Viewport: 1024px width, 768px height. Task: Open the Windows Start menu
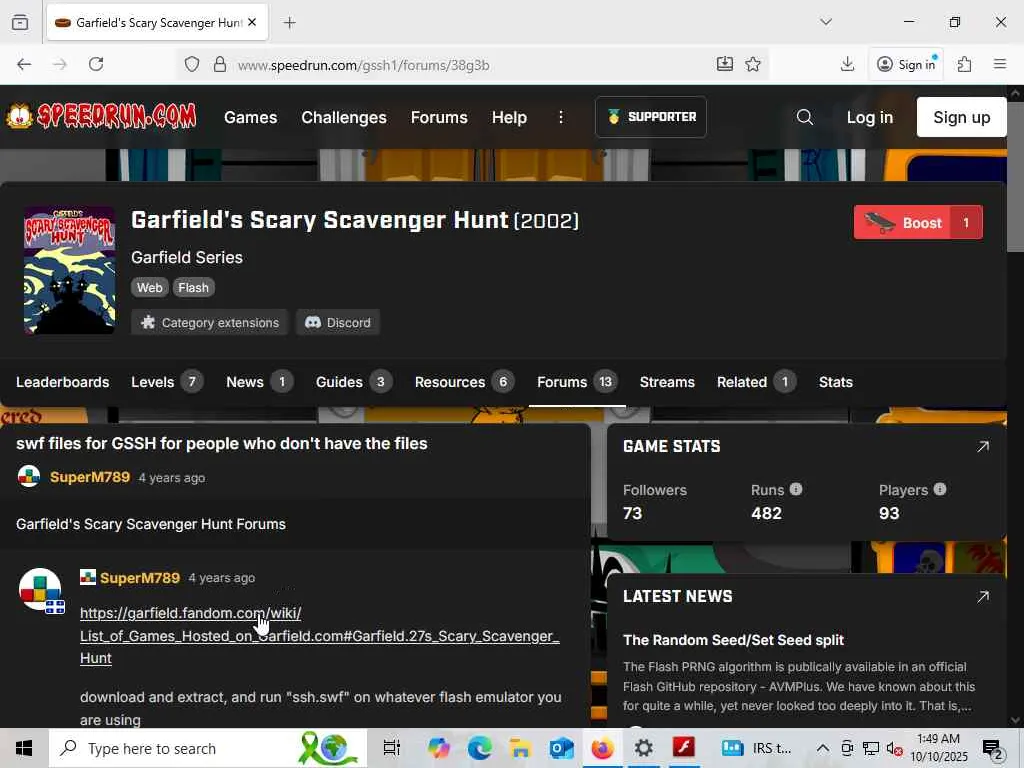pyautogui.click(x=24, y=748)
